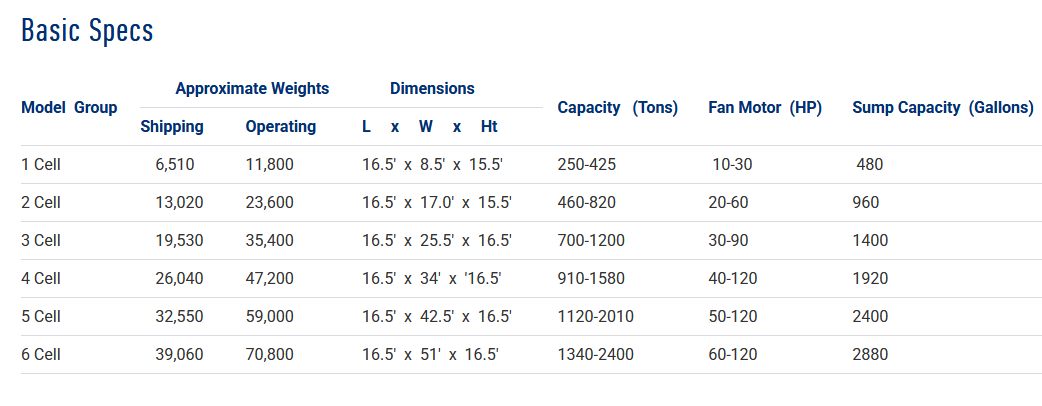Click the Basic Specs heading
Viewport: 1042px width, 406px height.
point(87,30)
